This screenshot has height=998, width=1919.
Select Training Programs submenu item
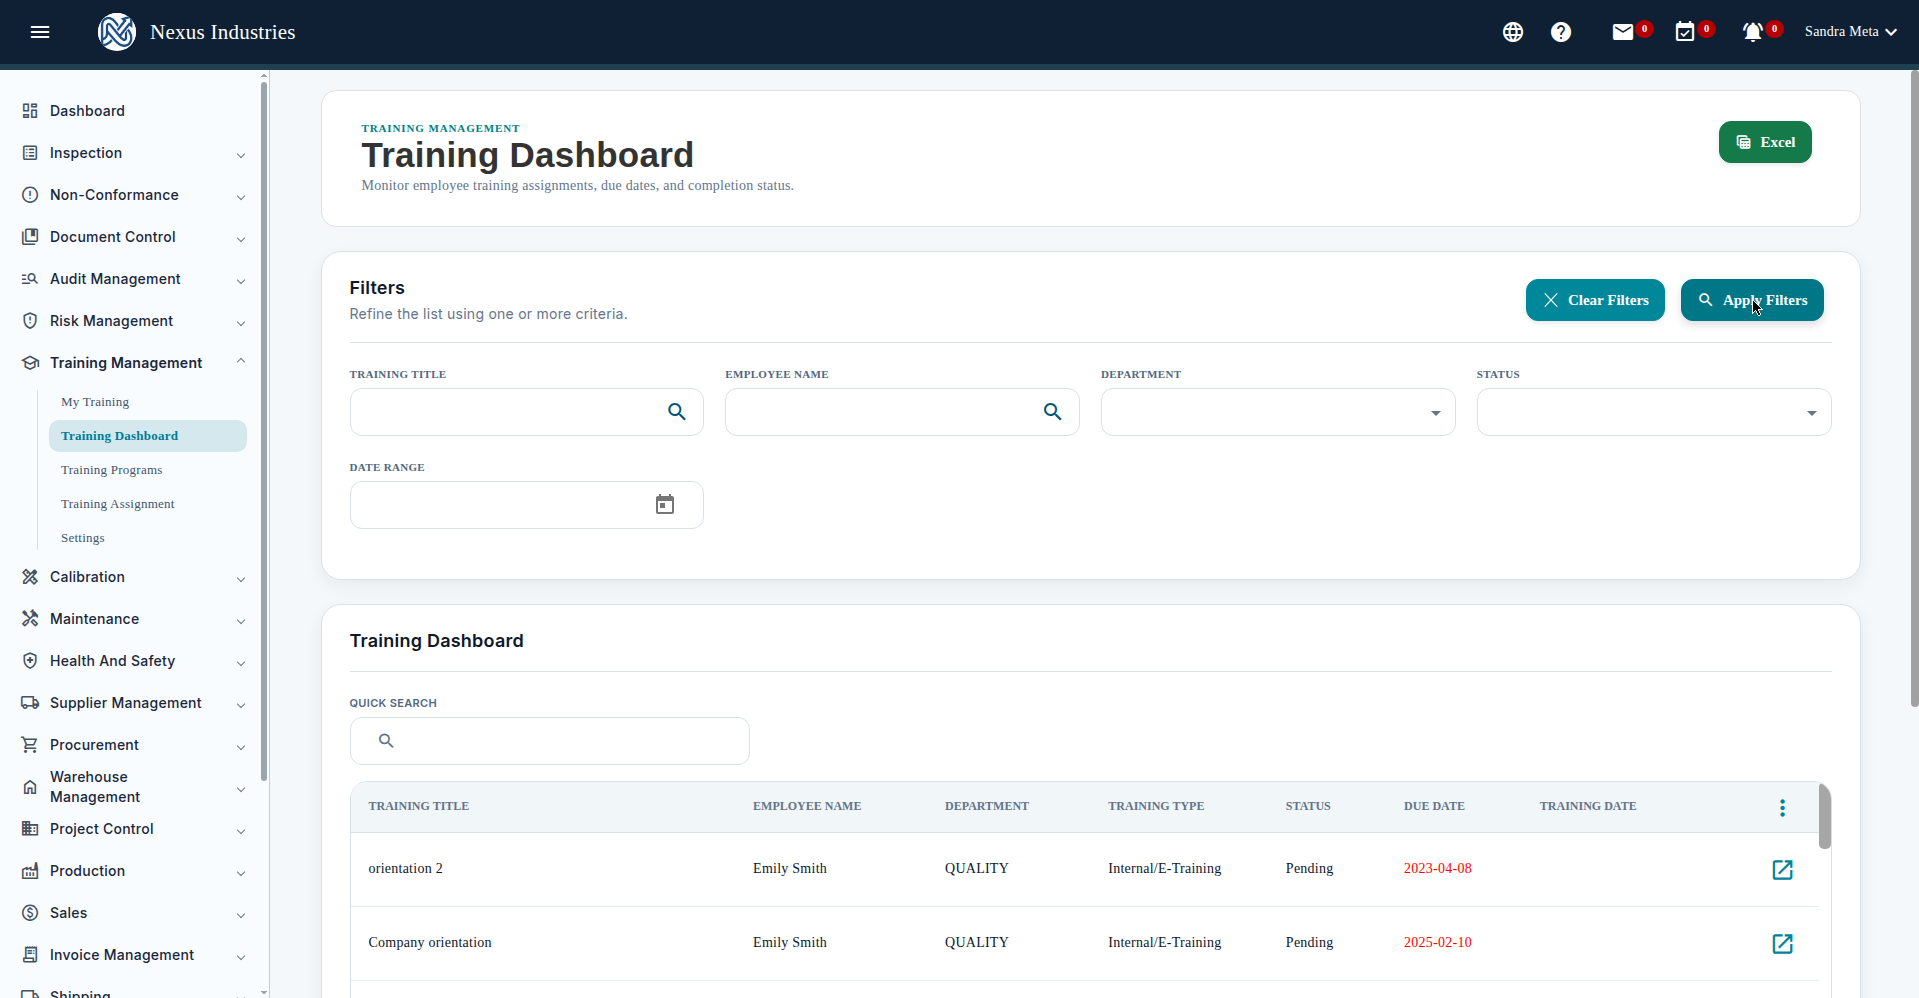[111, 470]
